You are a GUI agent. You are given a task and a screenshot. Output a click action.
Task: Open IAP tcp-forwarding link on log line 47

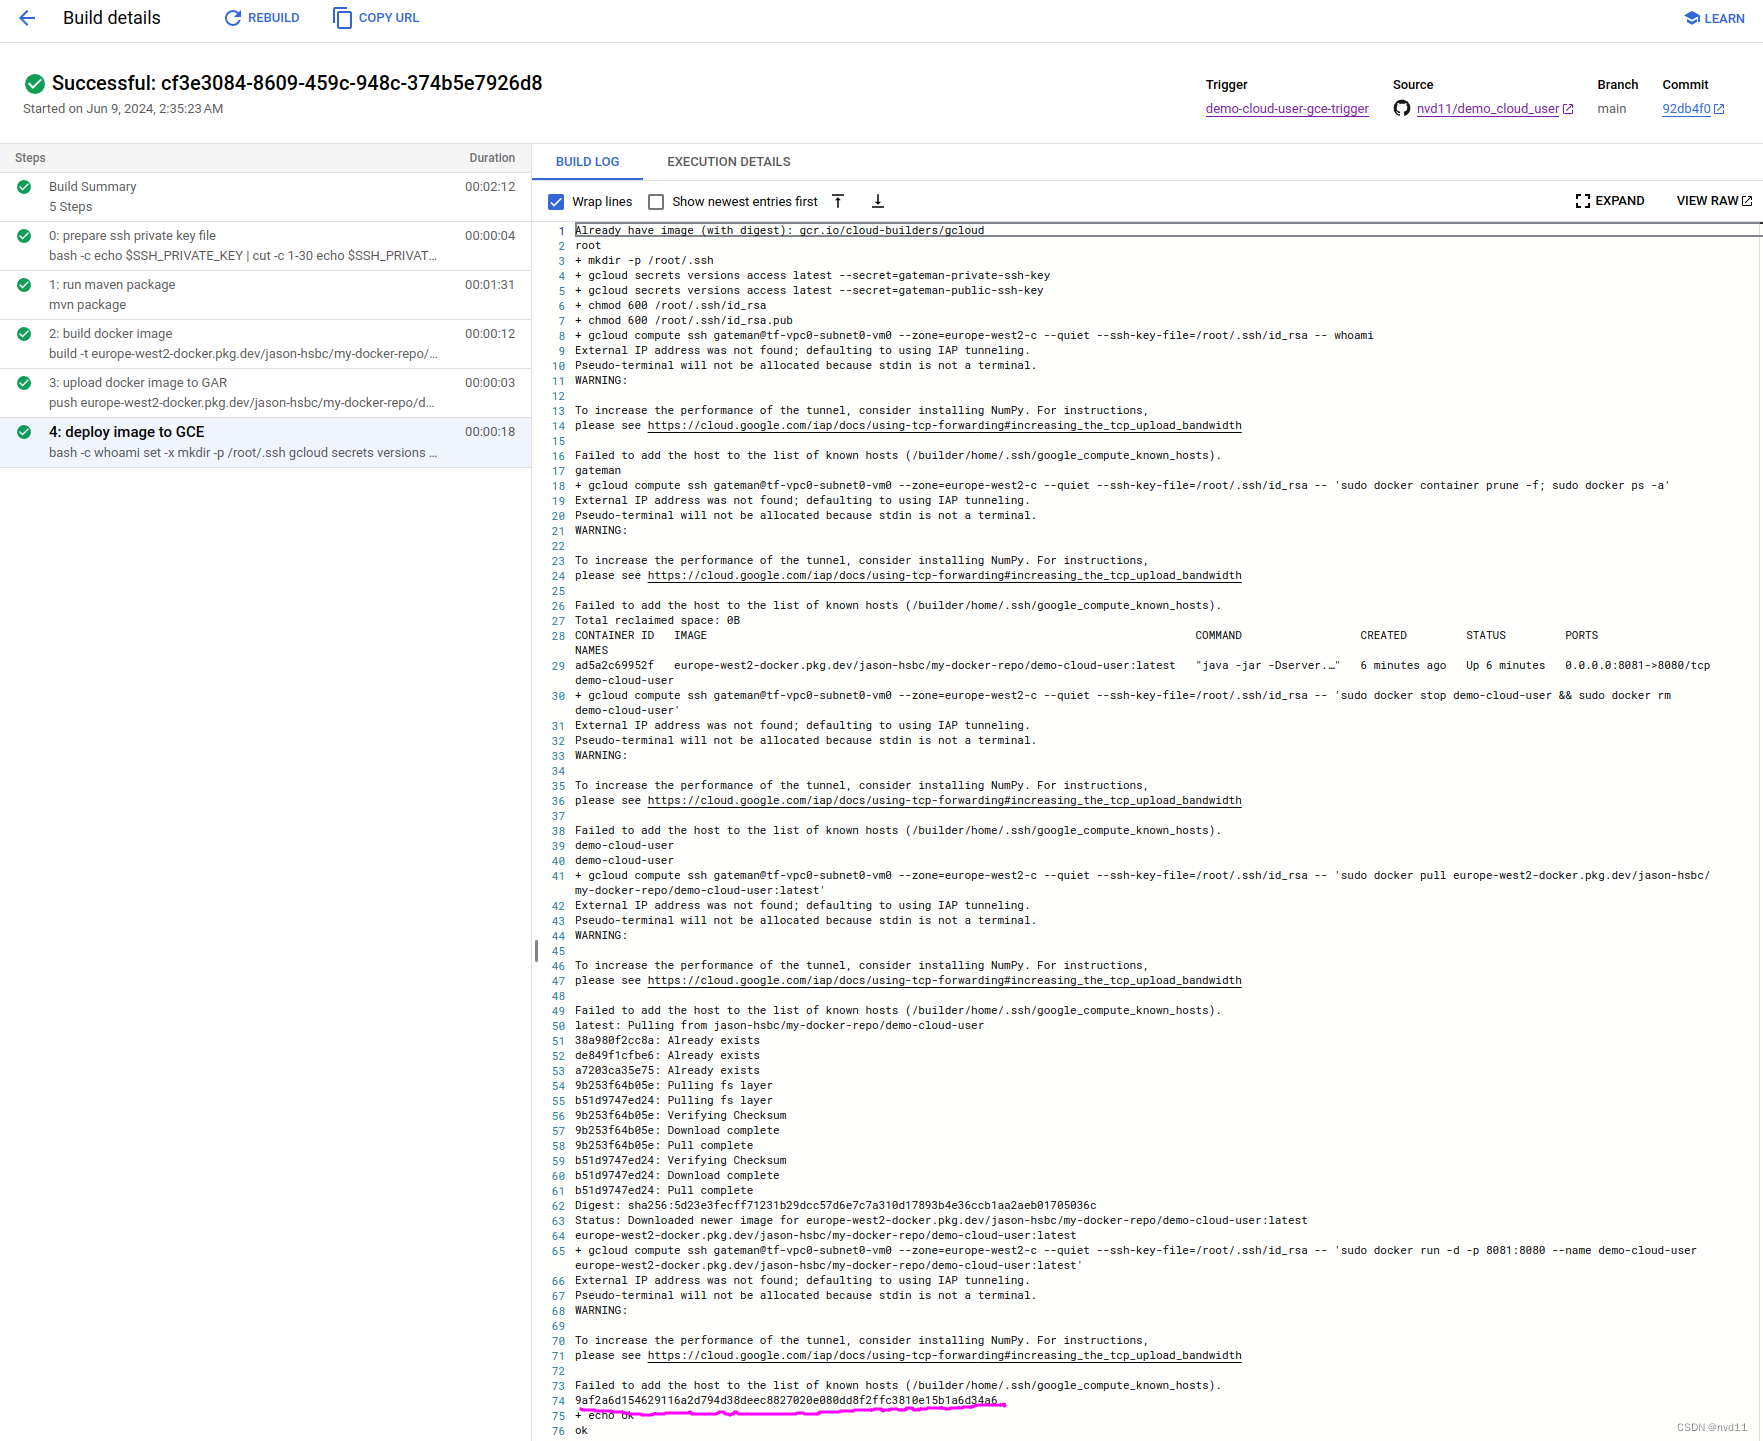click(944, 981)
